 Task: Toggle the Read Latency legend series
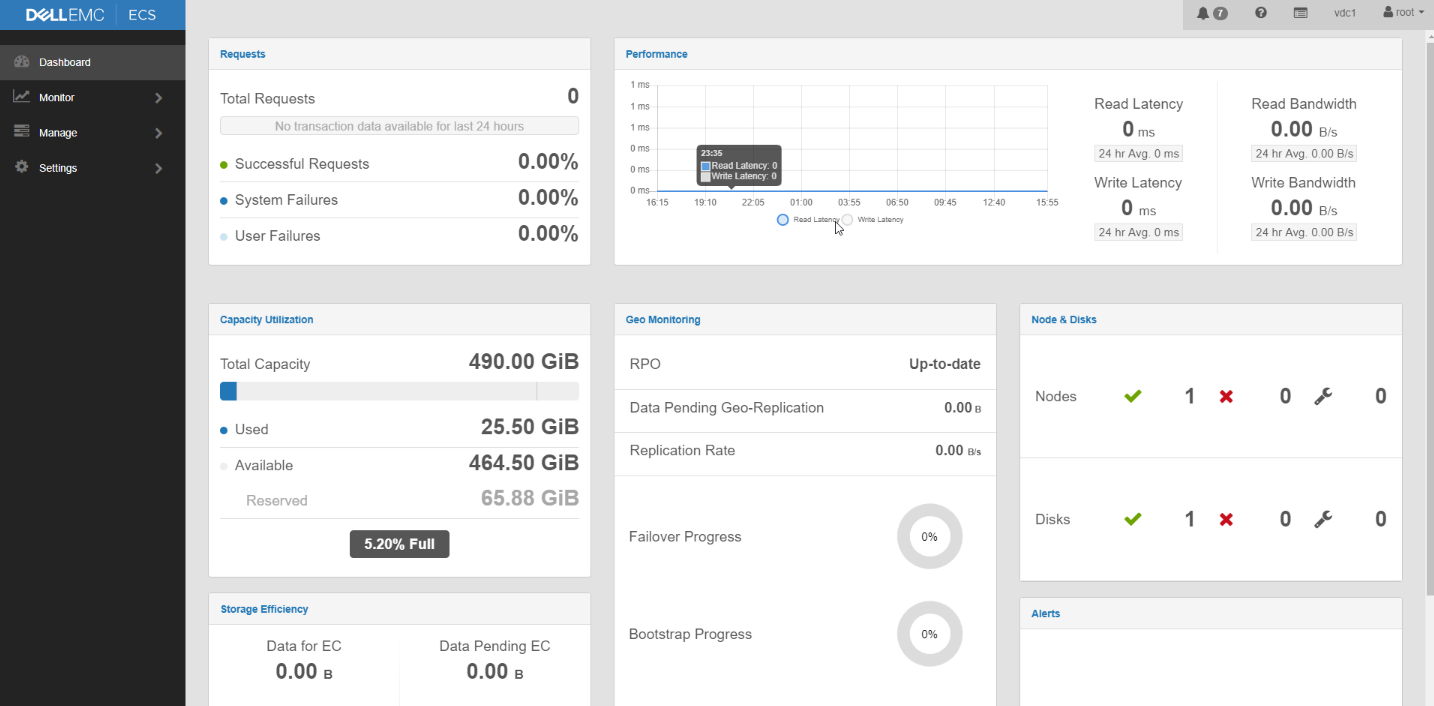pyautogui.click(x=808, y=219)
